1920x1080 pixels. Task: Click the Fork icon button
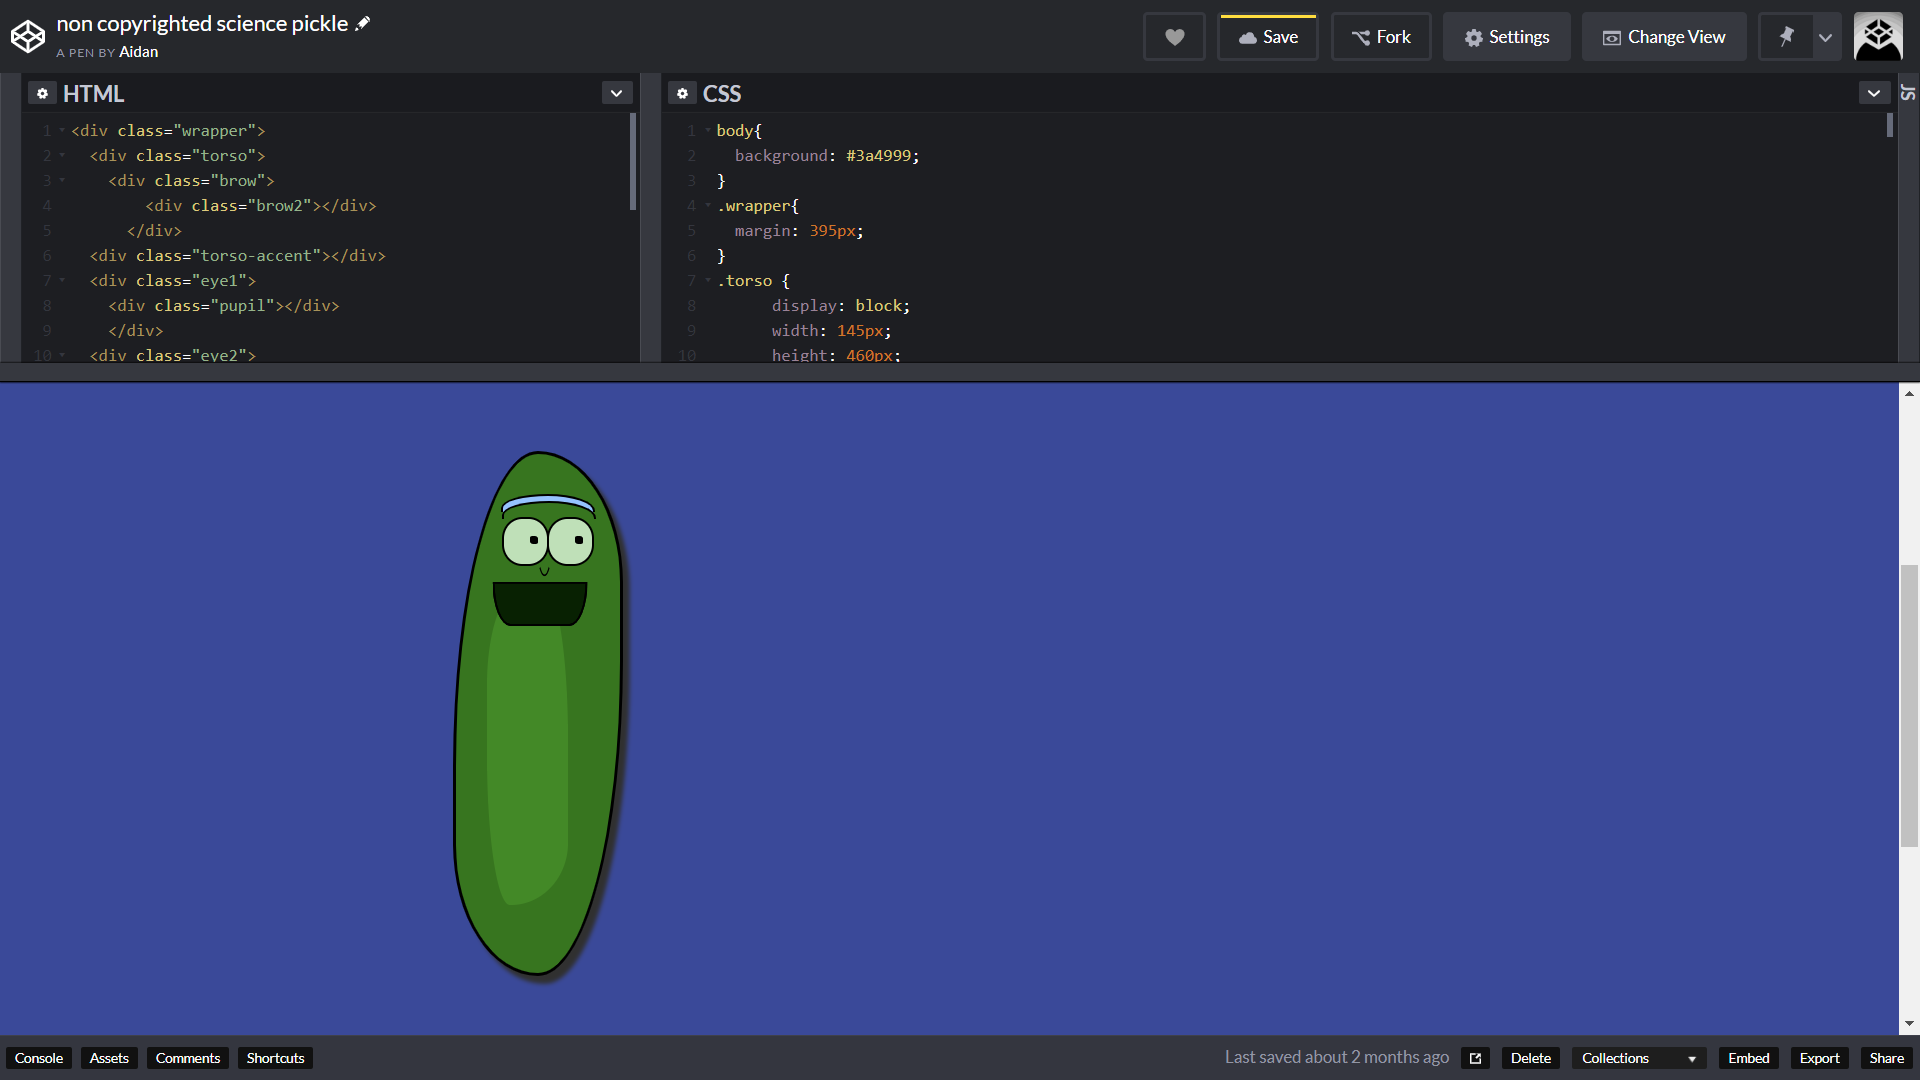coord(1381,36)
